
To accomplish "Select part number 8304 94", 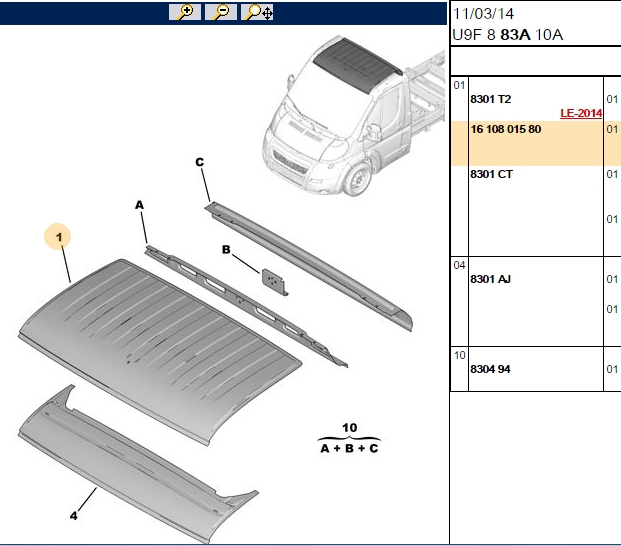I will (490, 369).
